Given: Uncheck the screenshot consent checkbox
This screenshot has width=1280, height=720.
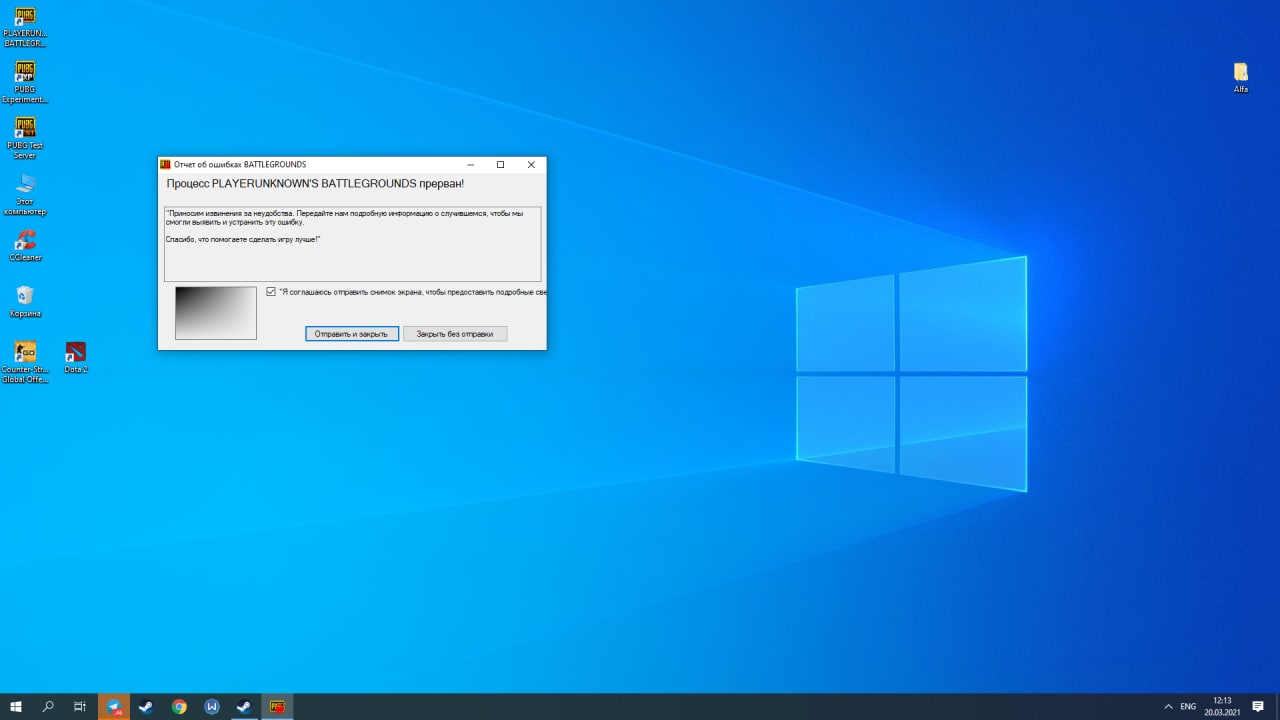Looking at the screenshot, I should click(x=271, y=292).
